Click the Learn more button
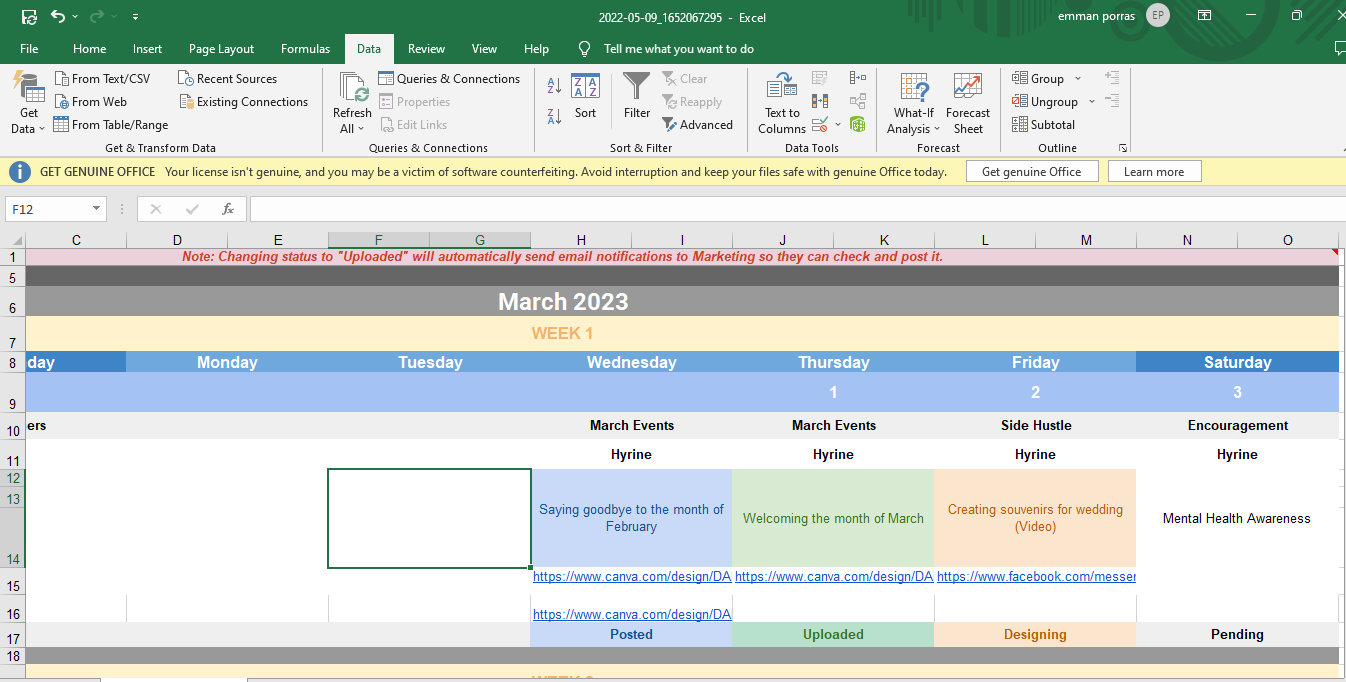Screen dimensions: 1346x682 click(x=1154, y=171)
